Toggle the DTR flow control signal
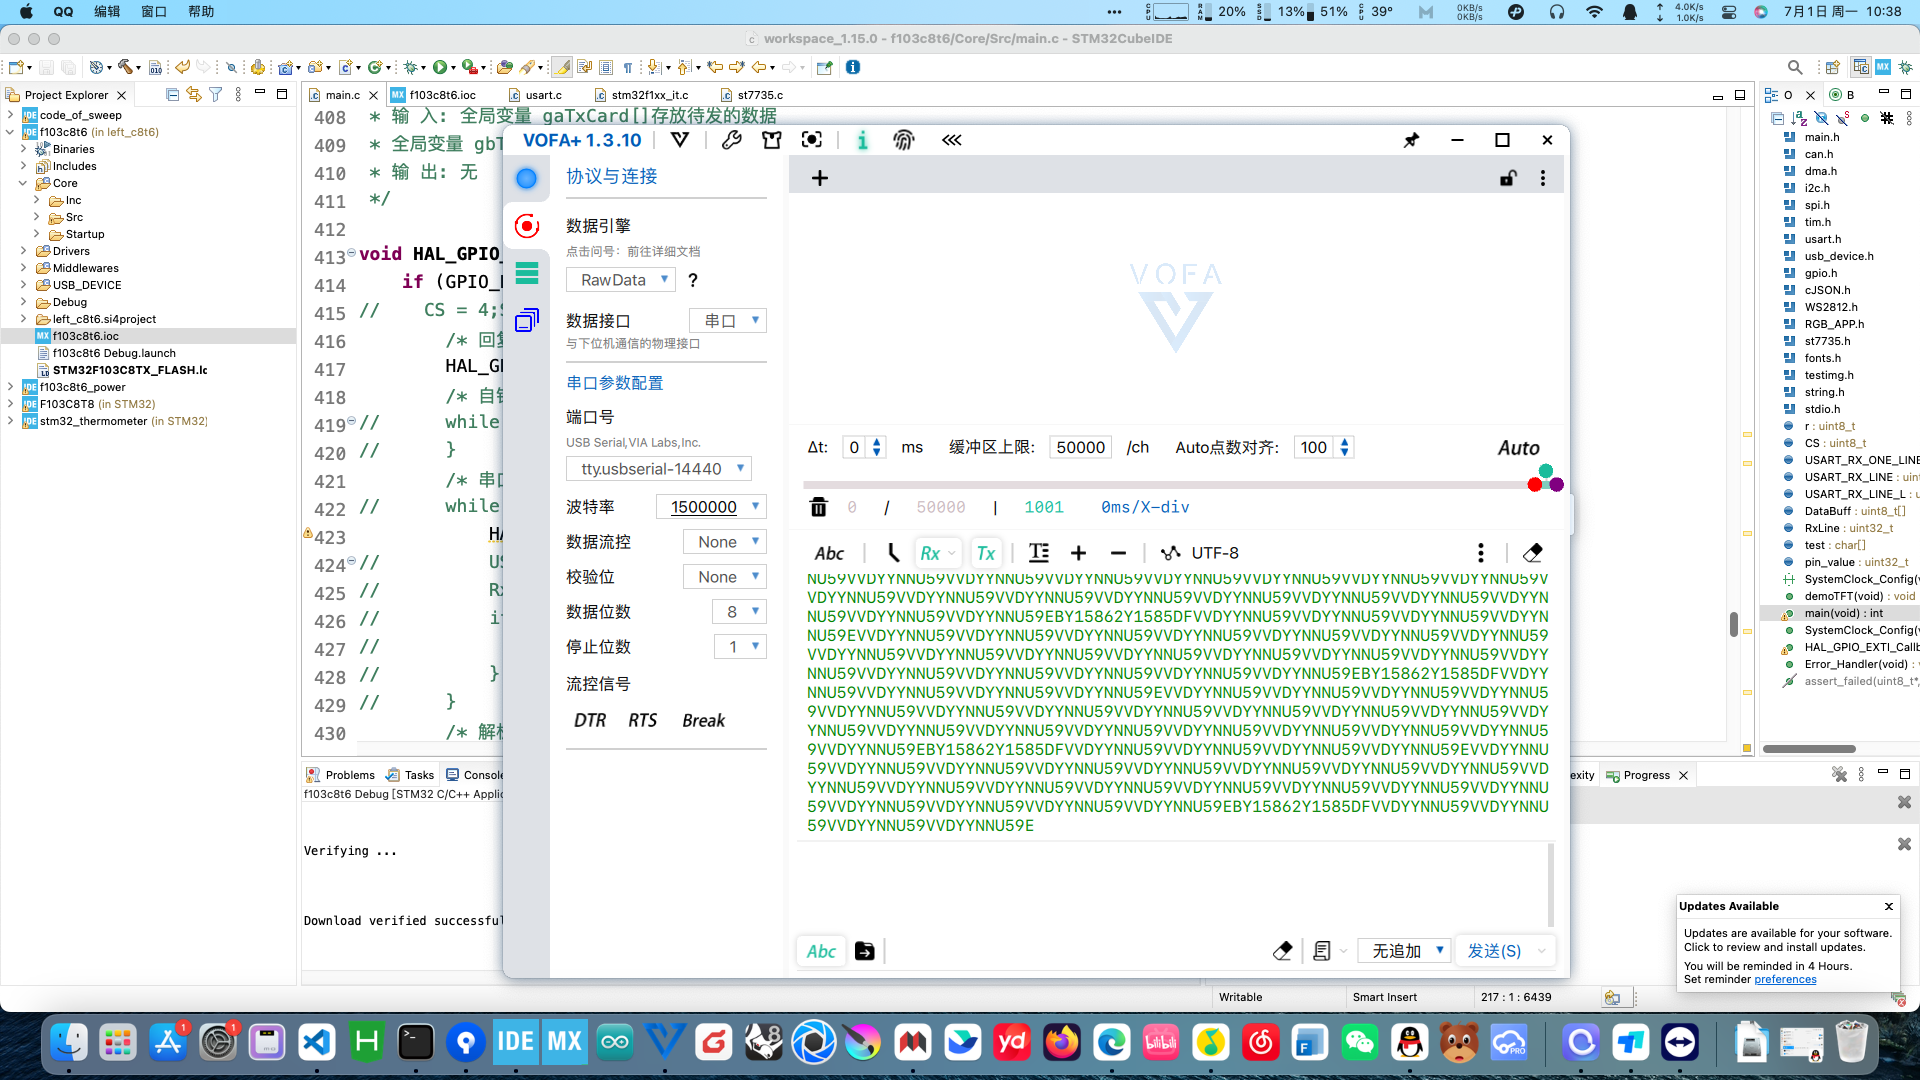 (590, 720)
